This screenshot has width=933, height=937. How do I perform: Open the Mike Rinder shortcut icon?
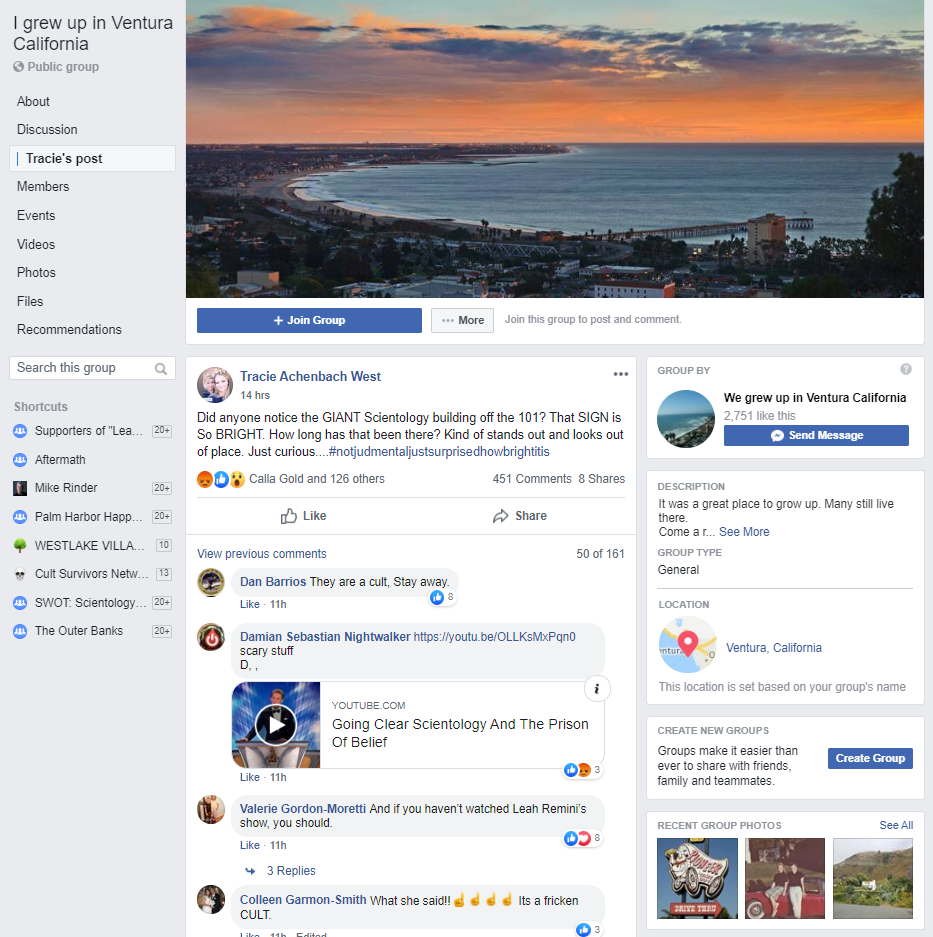pyautogui.click(x=20, y=488)
